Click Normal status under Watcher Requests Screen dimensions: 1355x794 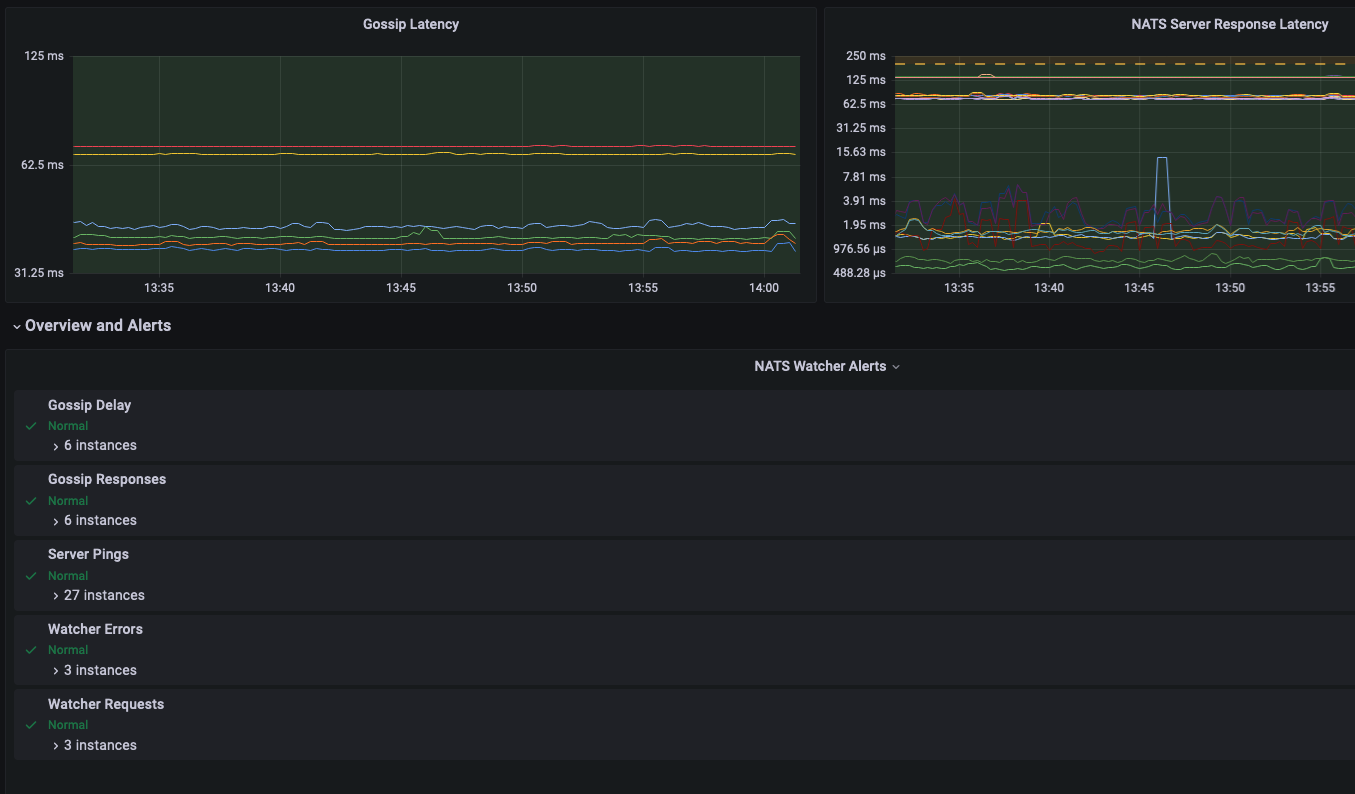pyautogui.click(x=68, y=725)
